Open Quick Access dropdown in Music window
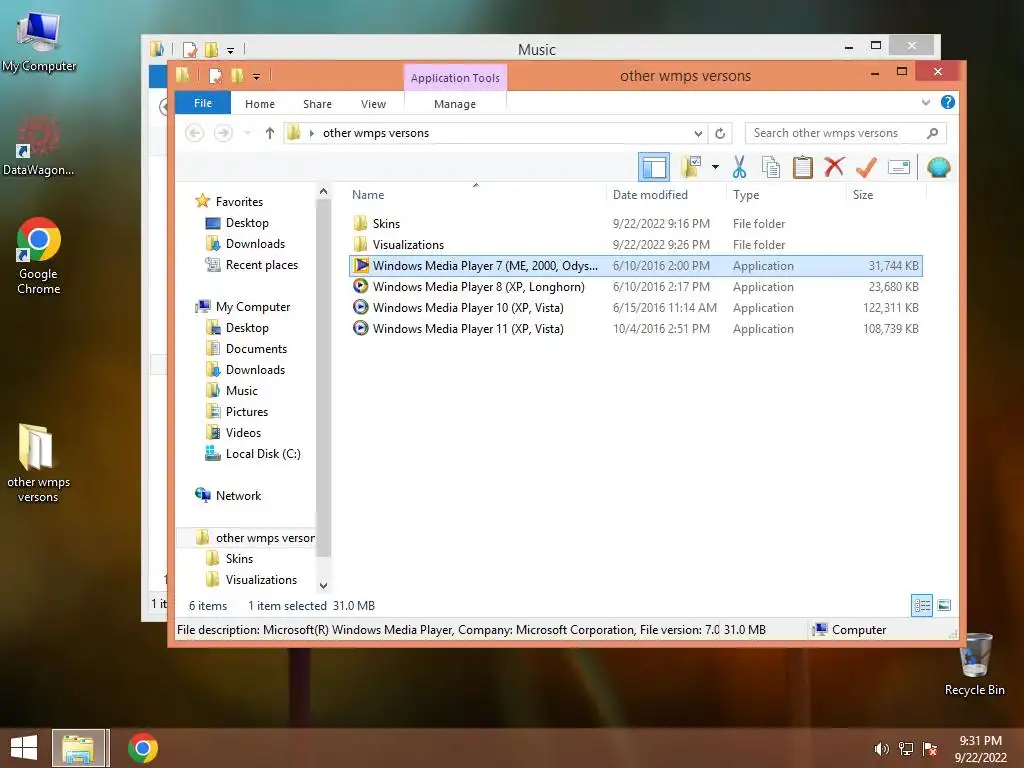This screenshot has height=768, width=1024. pyautogui.click(x=231, y=50)
